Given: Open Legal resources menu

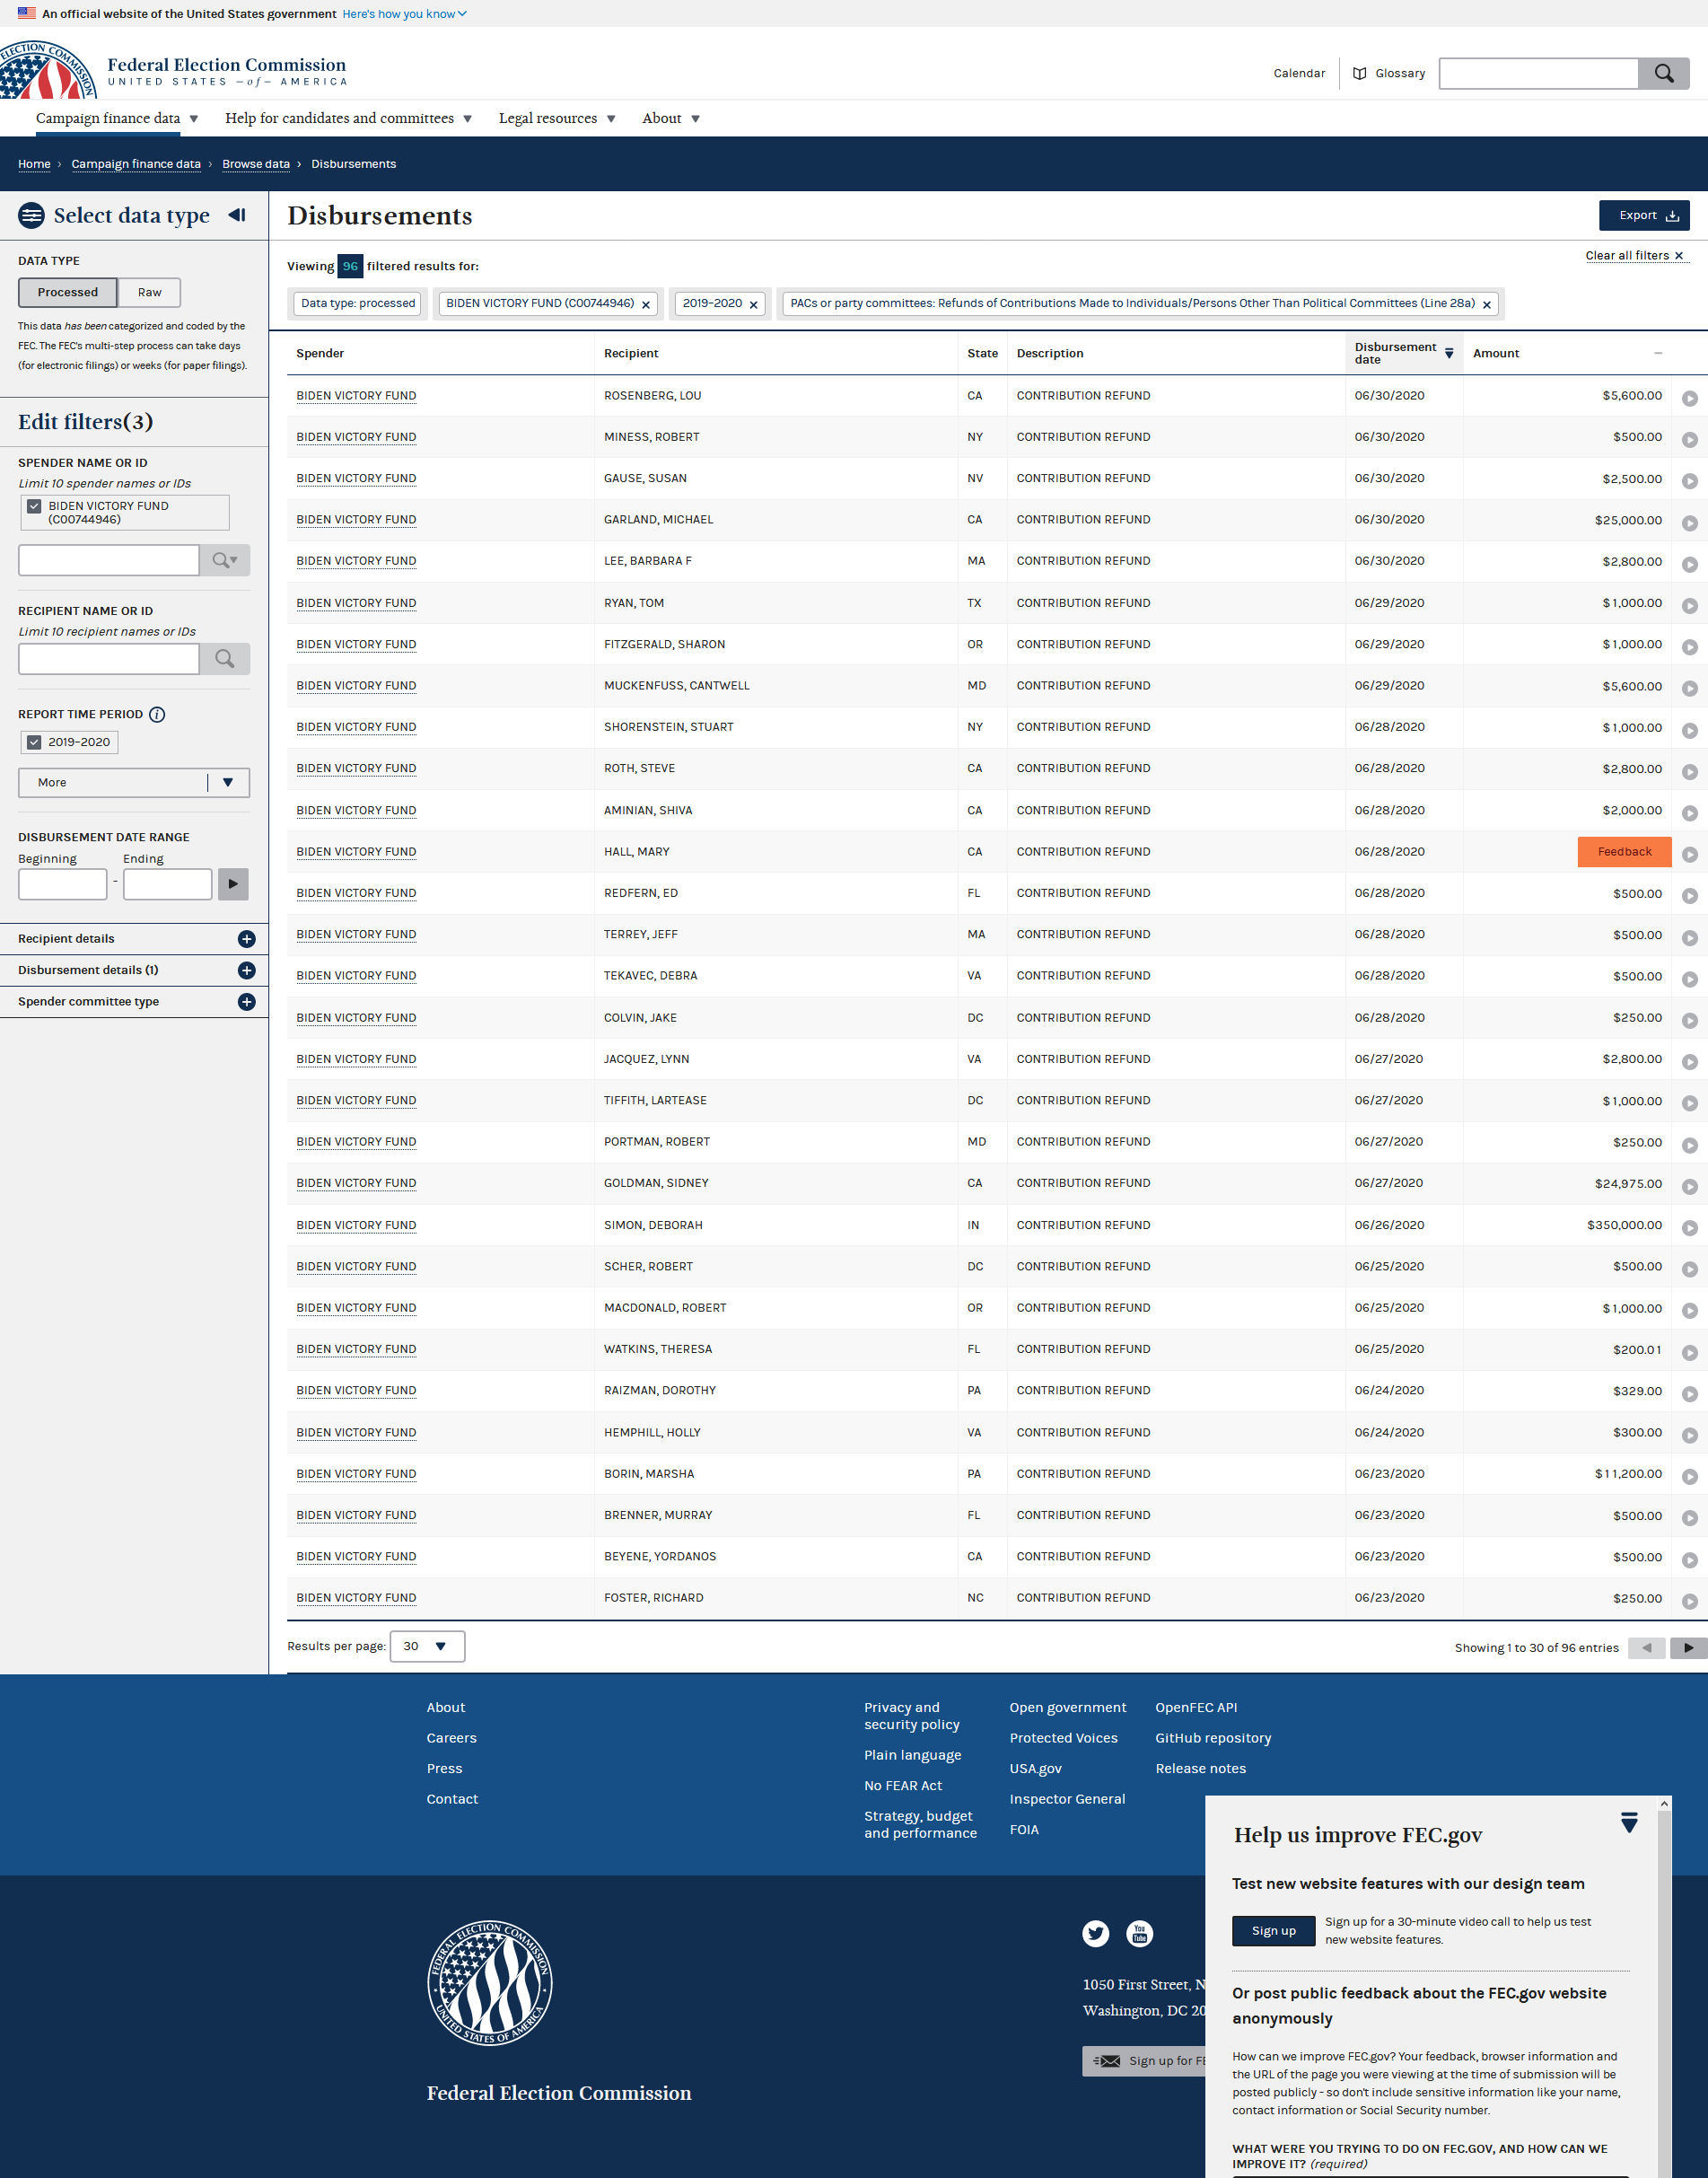Looking at the screenshot, I should click(557, 118).
